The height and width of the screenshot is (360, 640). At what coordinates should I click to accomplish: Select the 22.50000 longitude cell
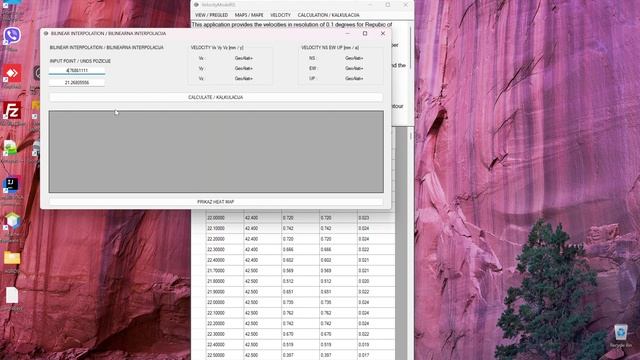point(225,356)
